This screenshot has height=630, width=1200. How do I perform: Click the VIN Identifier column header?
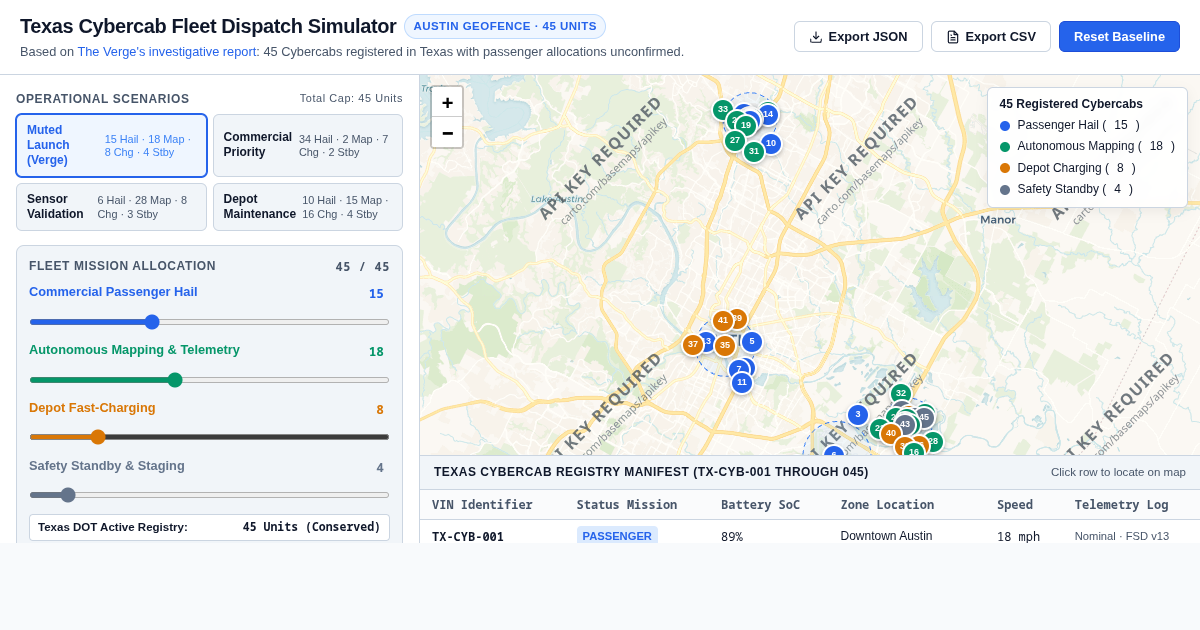[482, 505]
